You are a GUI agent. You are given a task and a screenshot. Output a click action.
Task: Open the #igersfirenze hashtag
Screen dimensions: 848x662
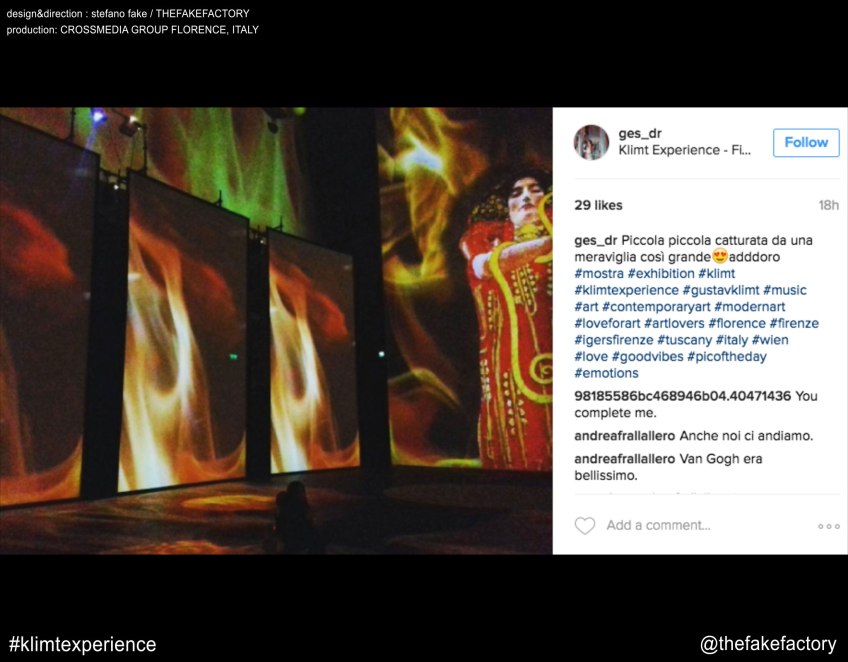tap(614, 340)
